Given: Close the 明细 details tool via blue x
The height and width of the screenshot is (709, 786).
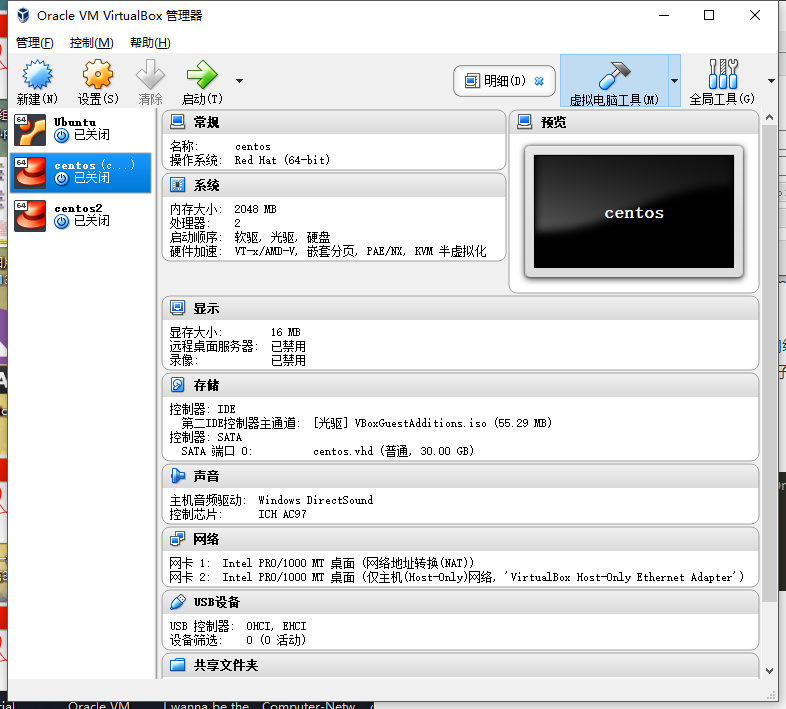Looking at the screenshot, I should coord(539,81).
